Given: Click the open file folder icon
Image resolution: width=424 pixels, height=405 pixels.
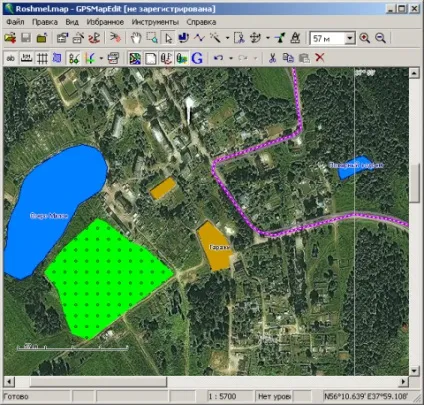Looking at the screenshot, I should tap(10, 38).
